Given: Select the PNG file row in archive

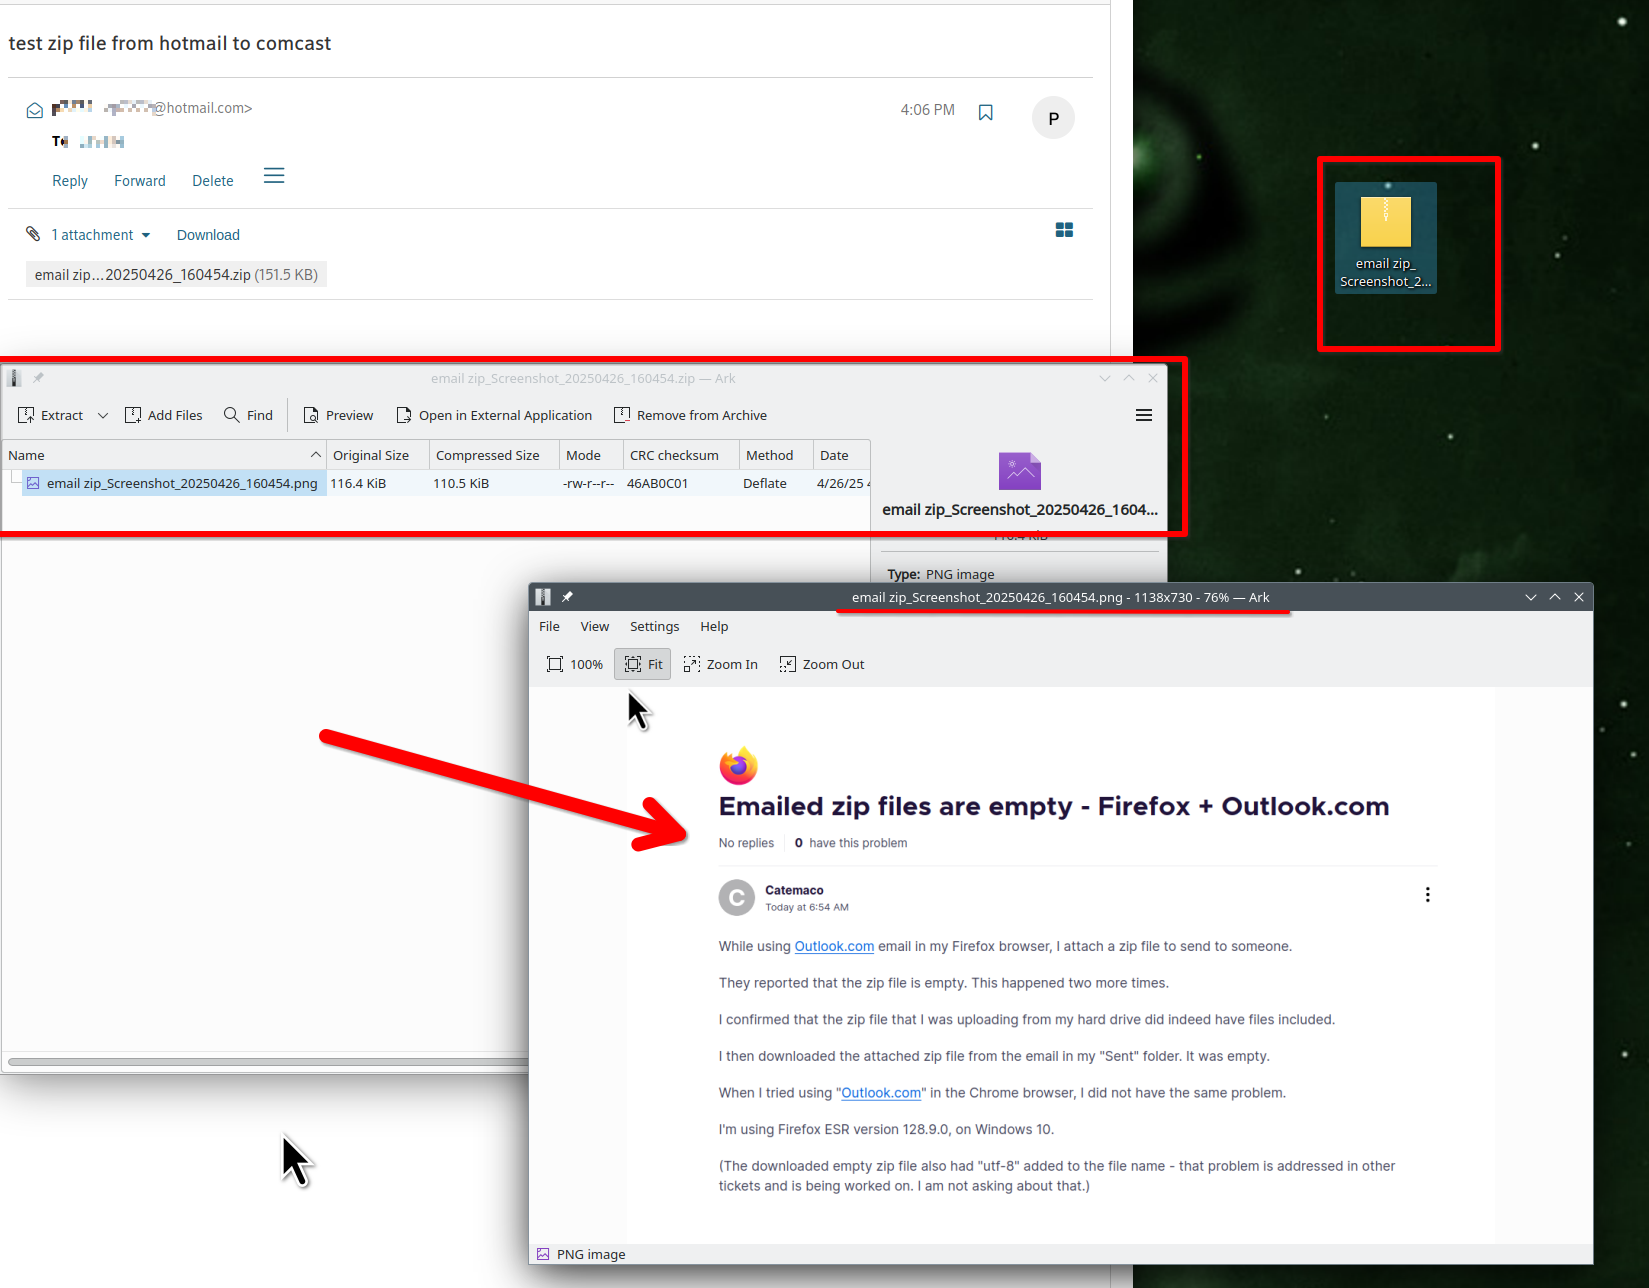Looking at the screenshot, I should coord(436,483).
